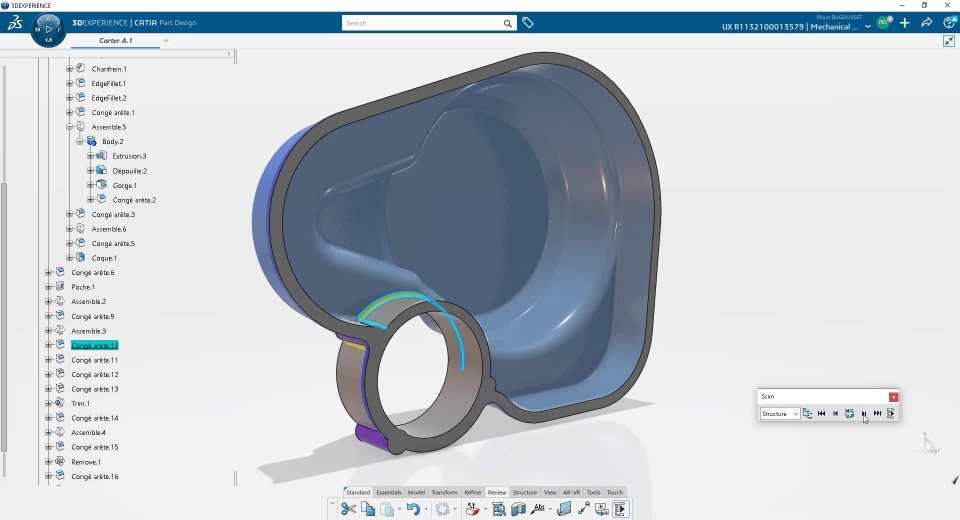
Task: Step to previous feature in Scan panel
Action: point(835,413)
